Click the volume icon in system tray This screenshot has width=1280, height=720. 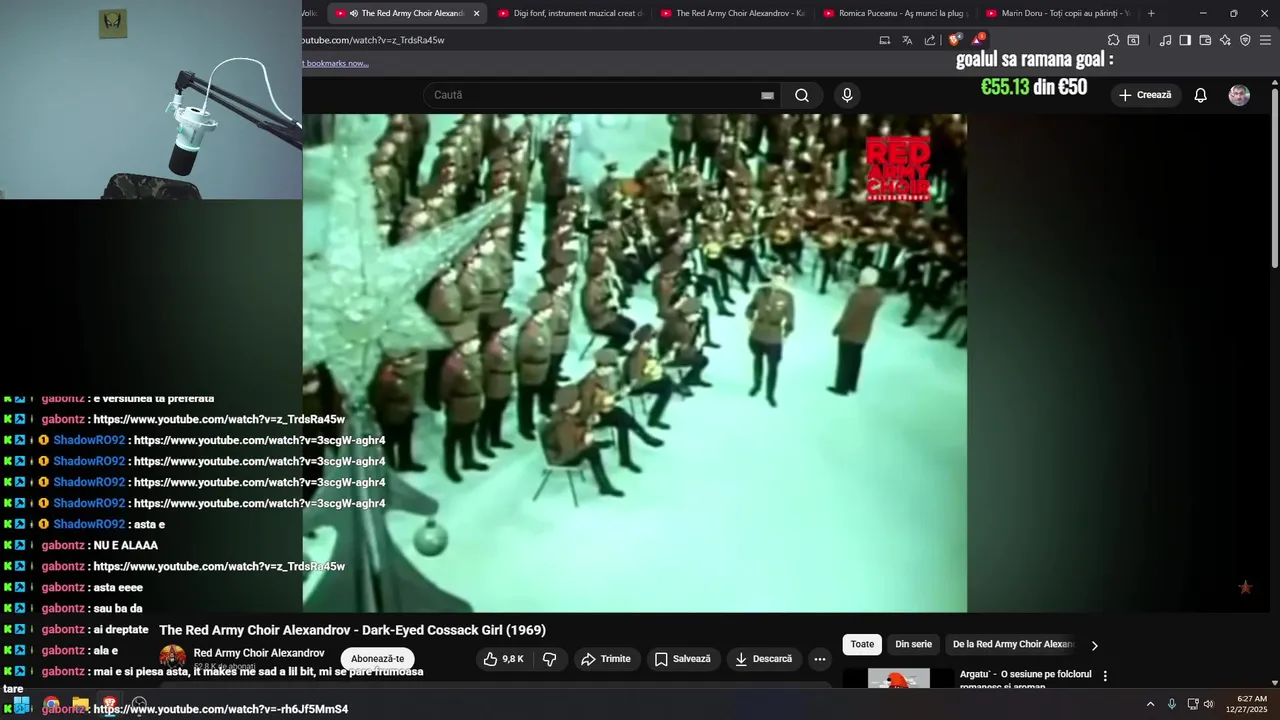click(1209, 704)
